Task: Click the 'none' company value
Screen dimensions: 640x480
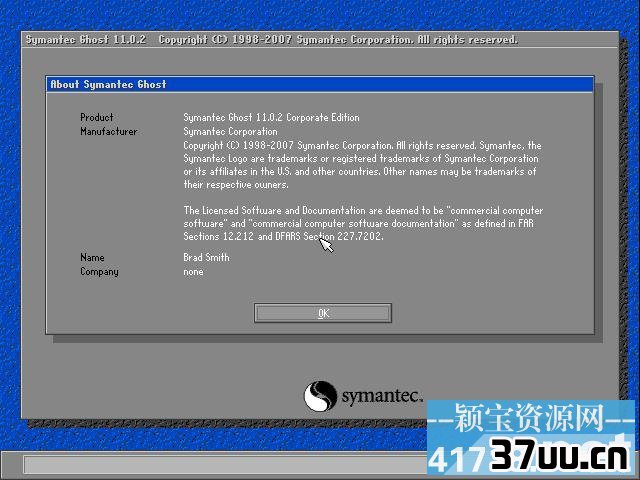Action: tap(193, 272)
